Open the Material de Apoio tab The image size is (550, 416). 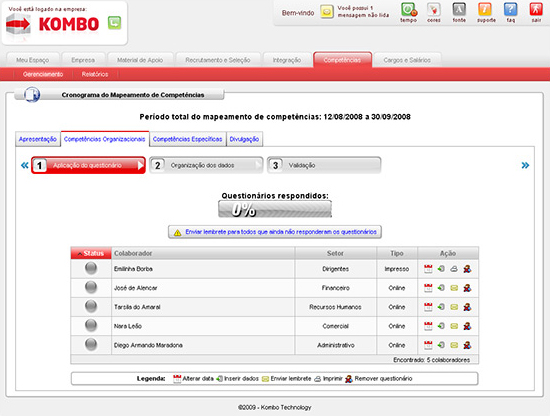(140, 60)
